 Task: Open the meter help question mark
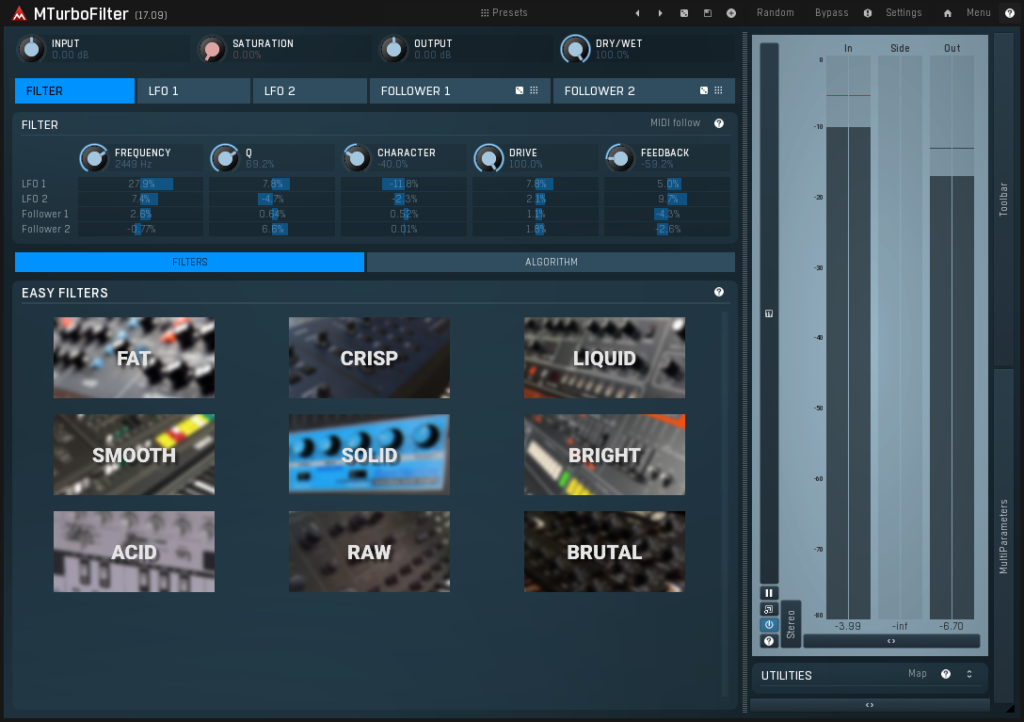pos(769,641)
